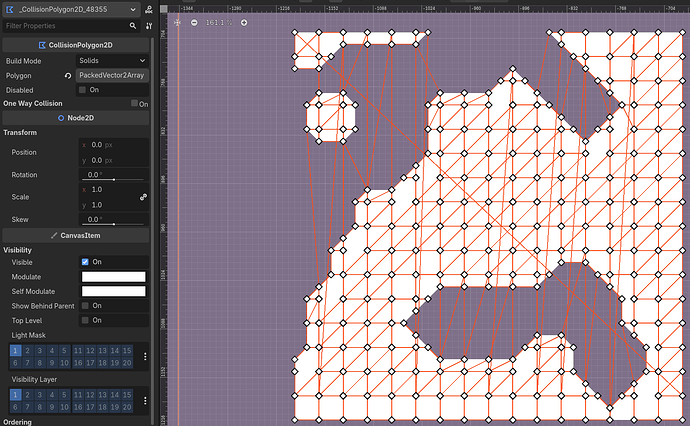This screenshot has width=690, height=426.
Task: Open the Build Mode Solids dropdown
Action: coord(112,61)
